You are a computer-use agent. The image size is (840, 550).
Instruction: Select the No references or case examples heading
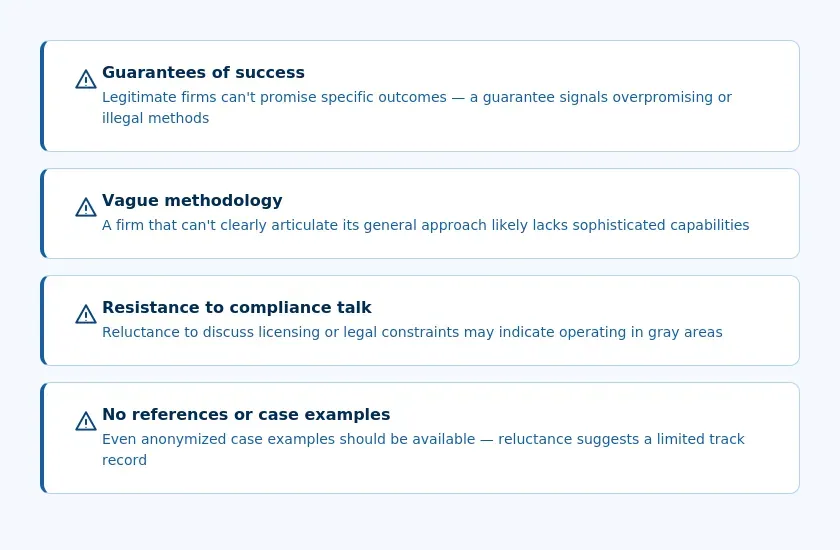[x=246, y=415]
